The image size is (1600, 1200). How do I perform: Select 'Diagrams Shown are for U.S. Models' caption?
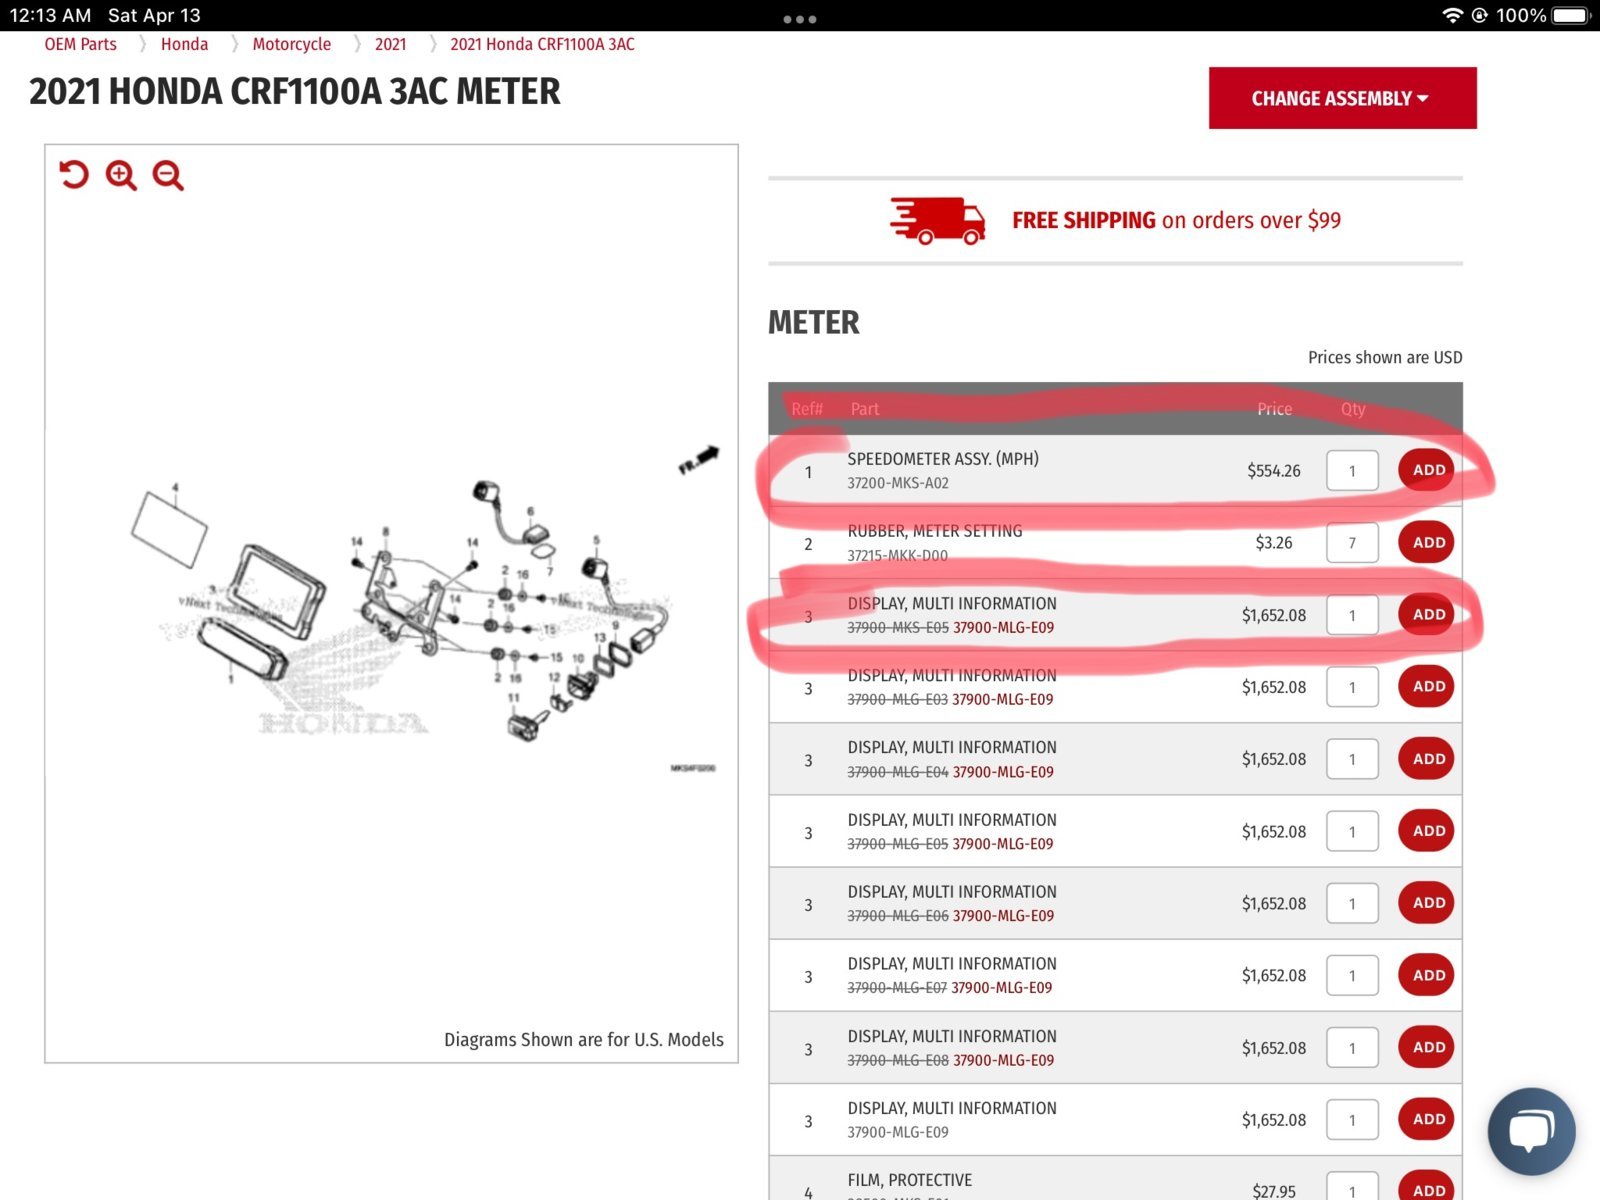coord(584,1040)
